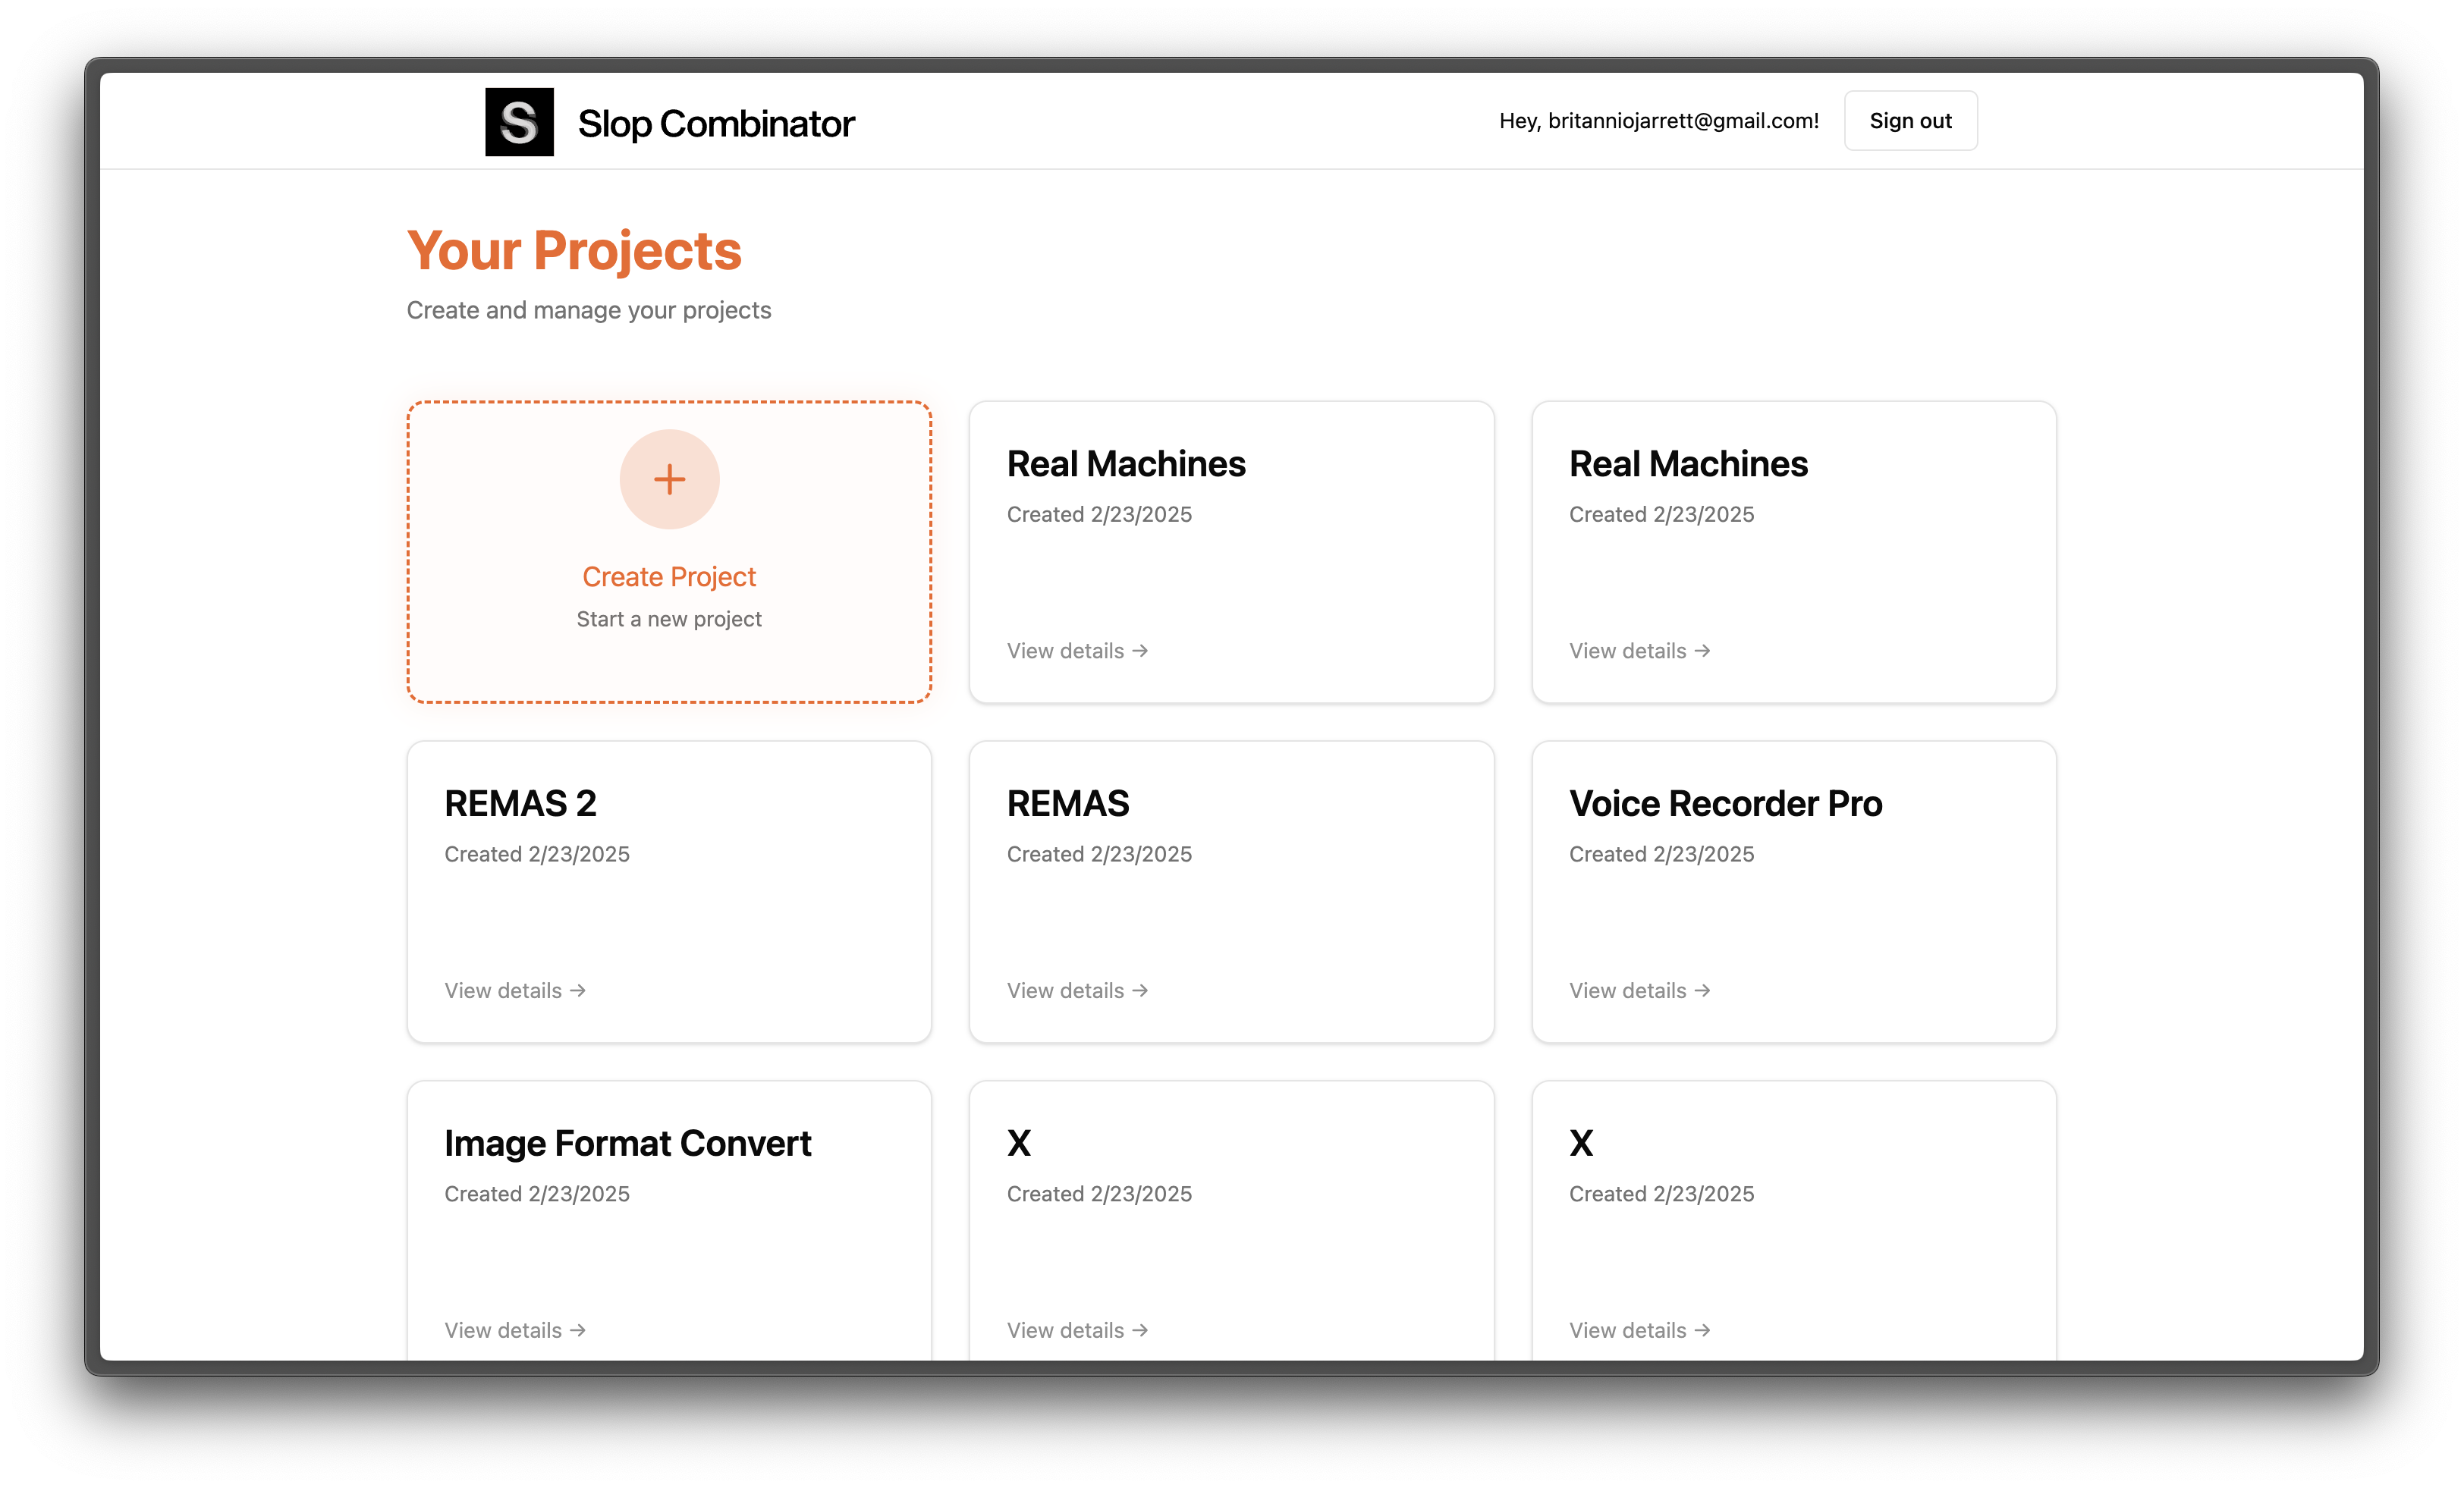Click the britanniojarrett@gmail.com greeting text

(x=1658, y=121)
